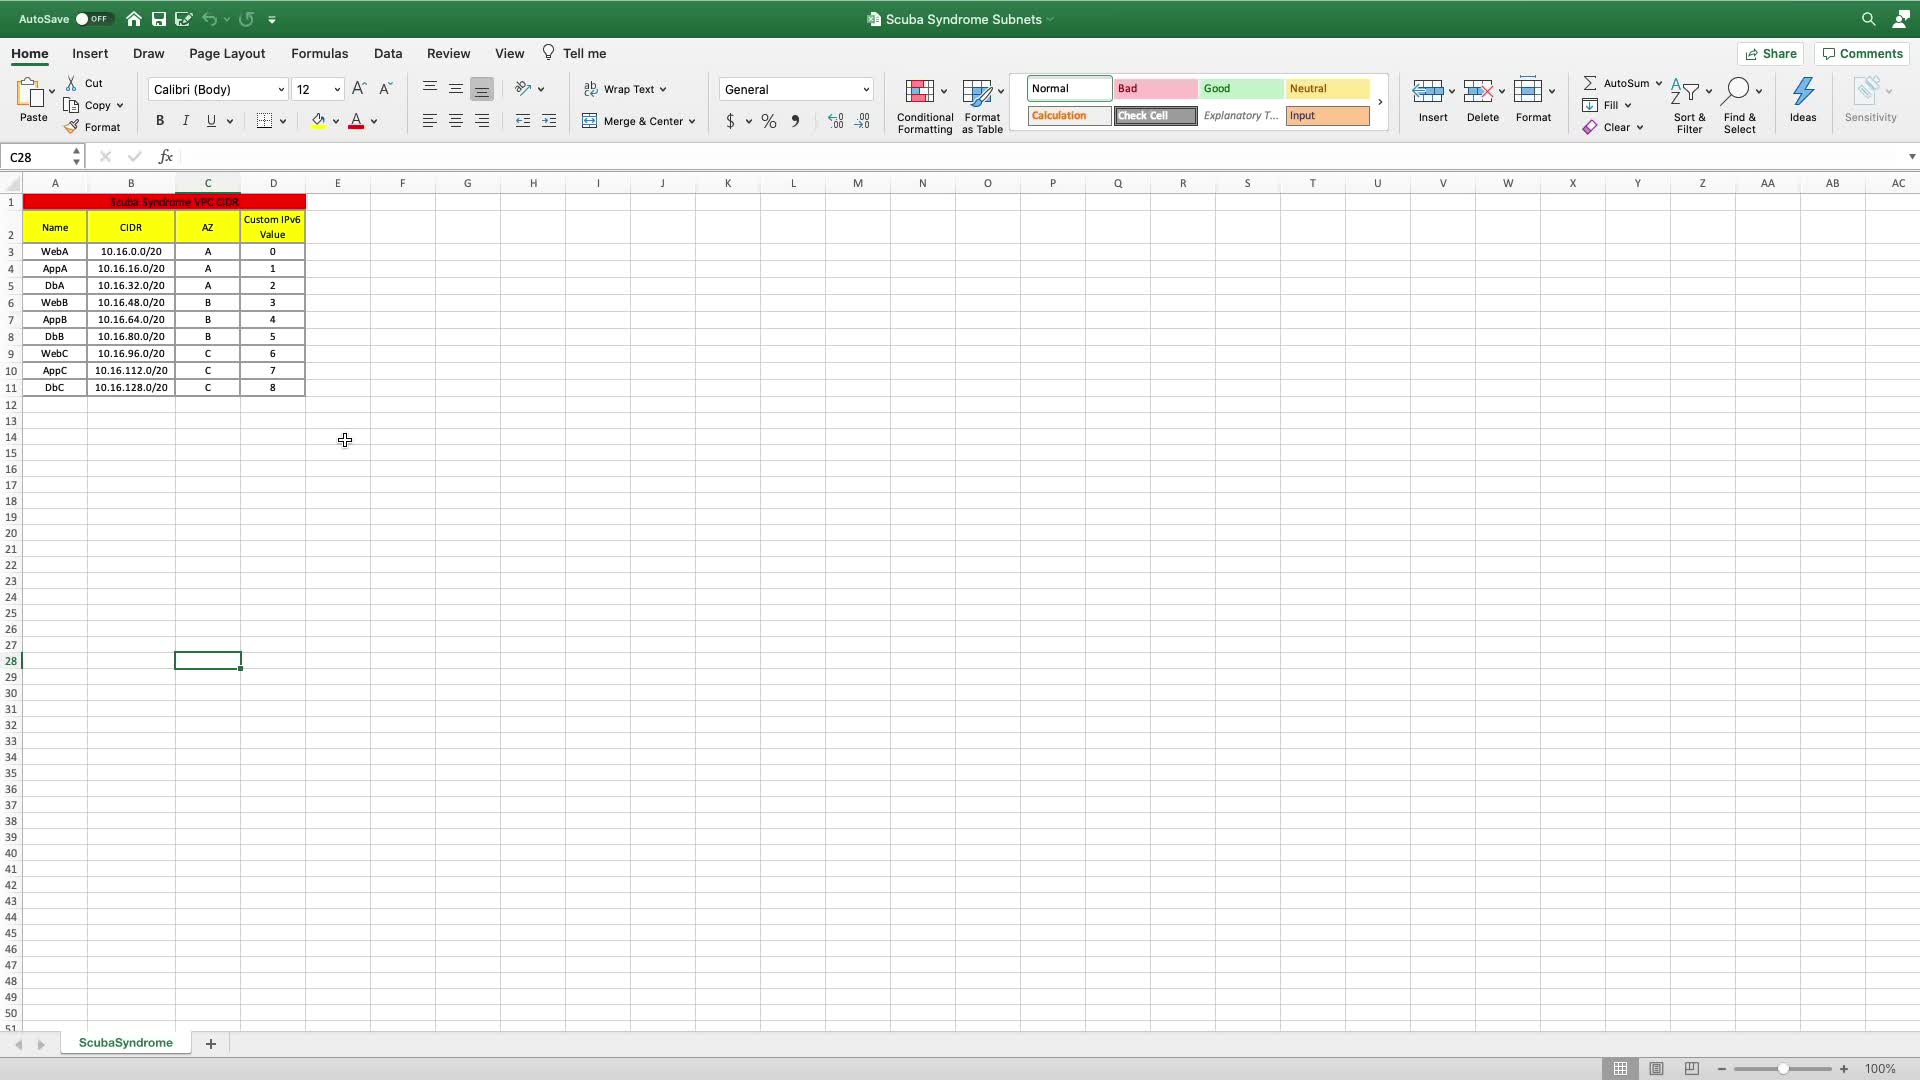Image resolution: width=1920 pixels, height=1080 pixels.
Task: Open the font name dropdown
Action: pyautogui.click(x=280, y=90)
